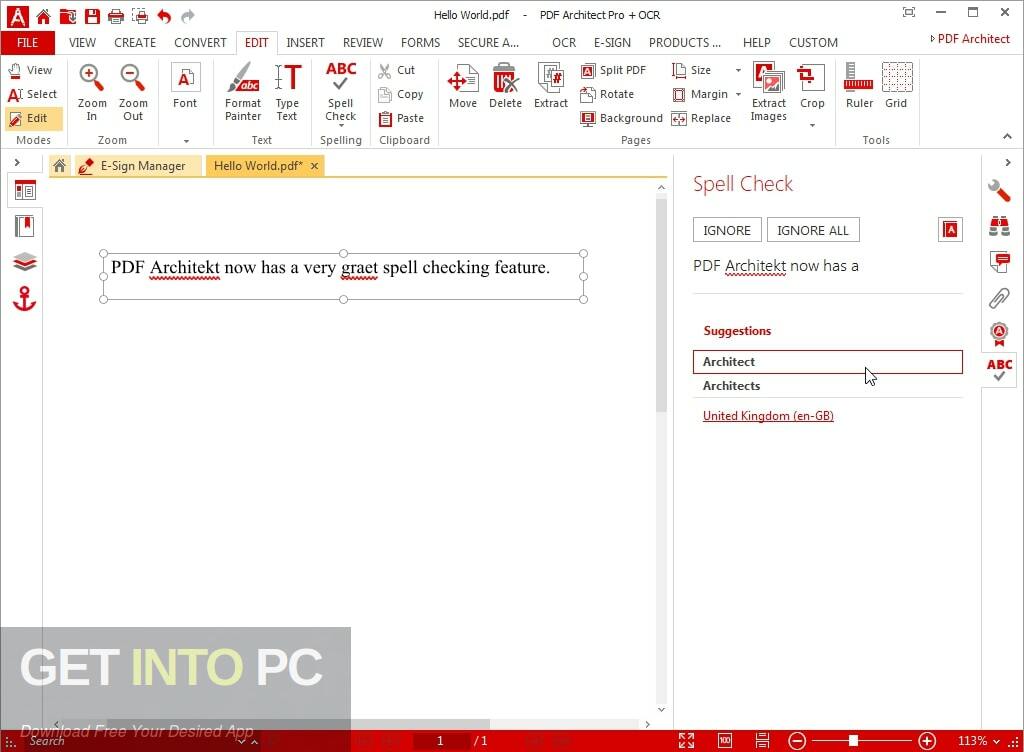Open the zoom percentage dropdown
This screenshot has height=752, width=1024.
point(997,741)
